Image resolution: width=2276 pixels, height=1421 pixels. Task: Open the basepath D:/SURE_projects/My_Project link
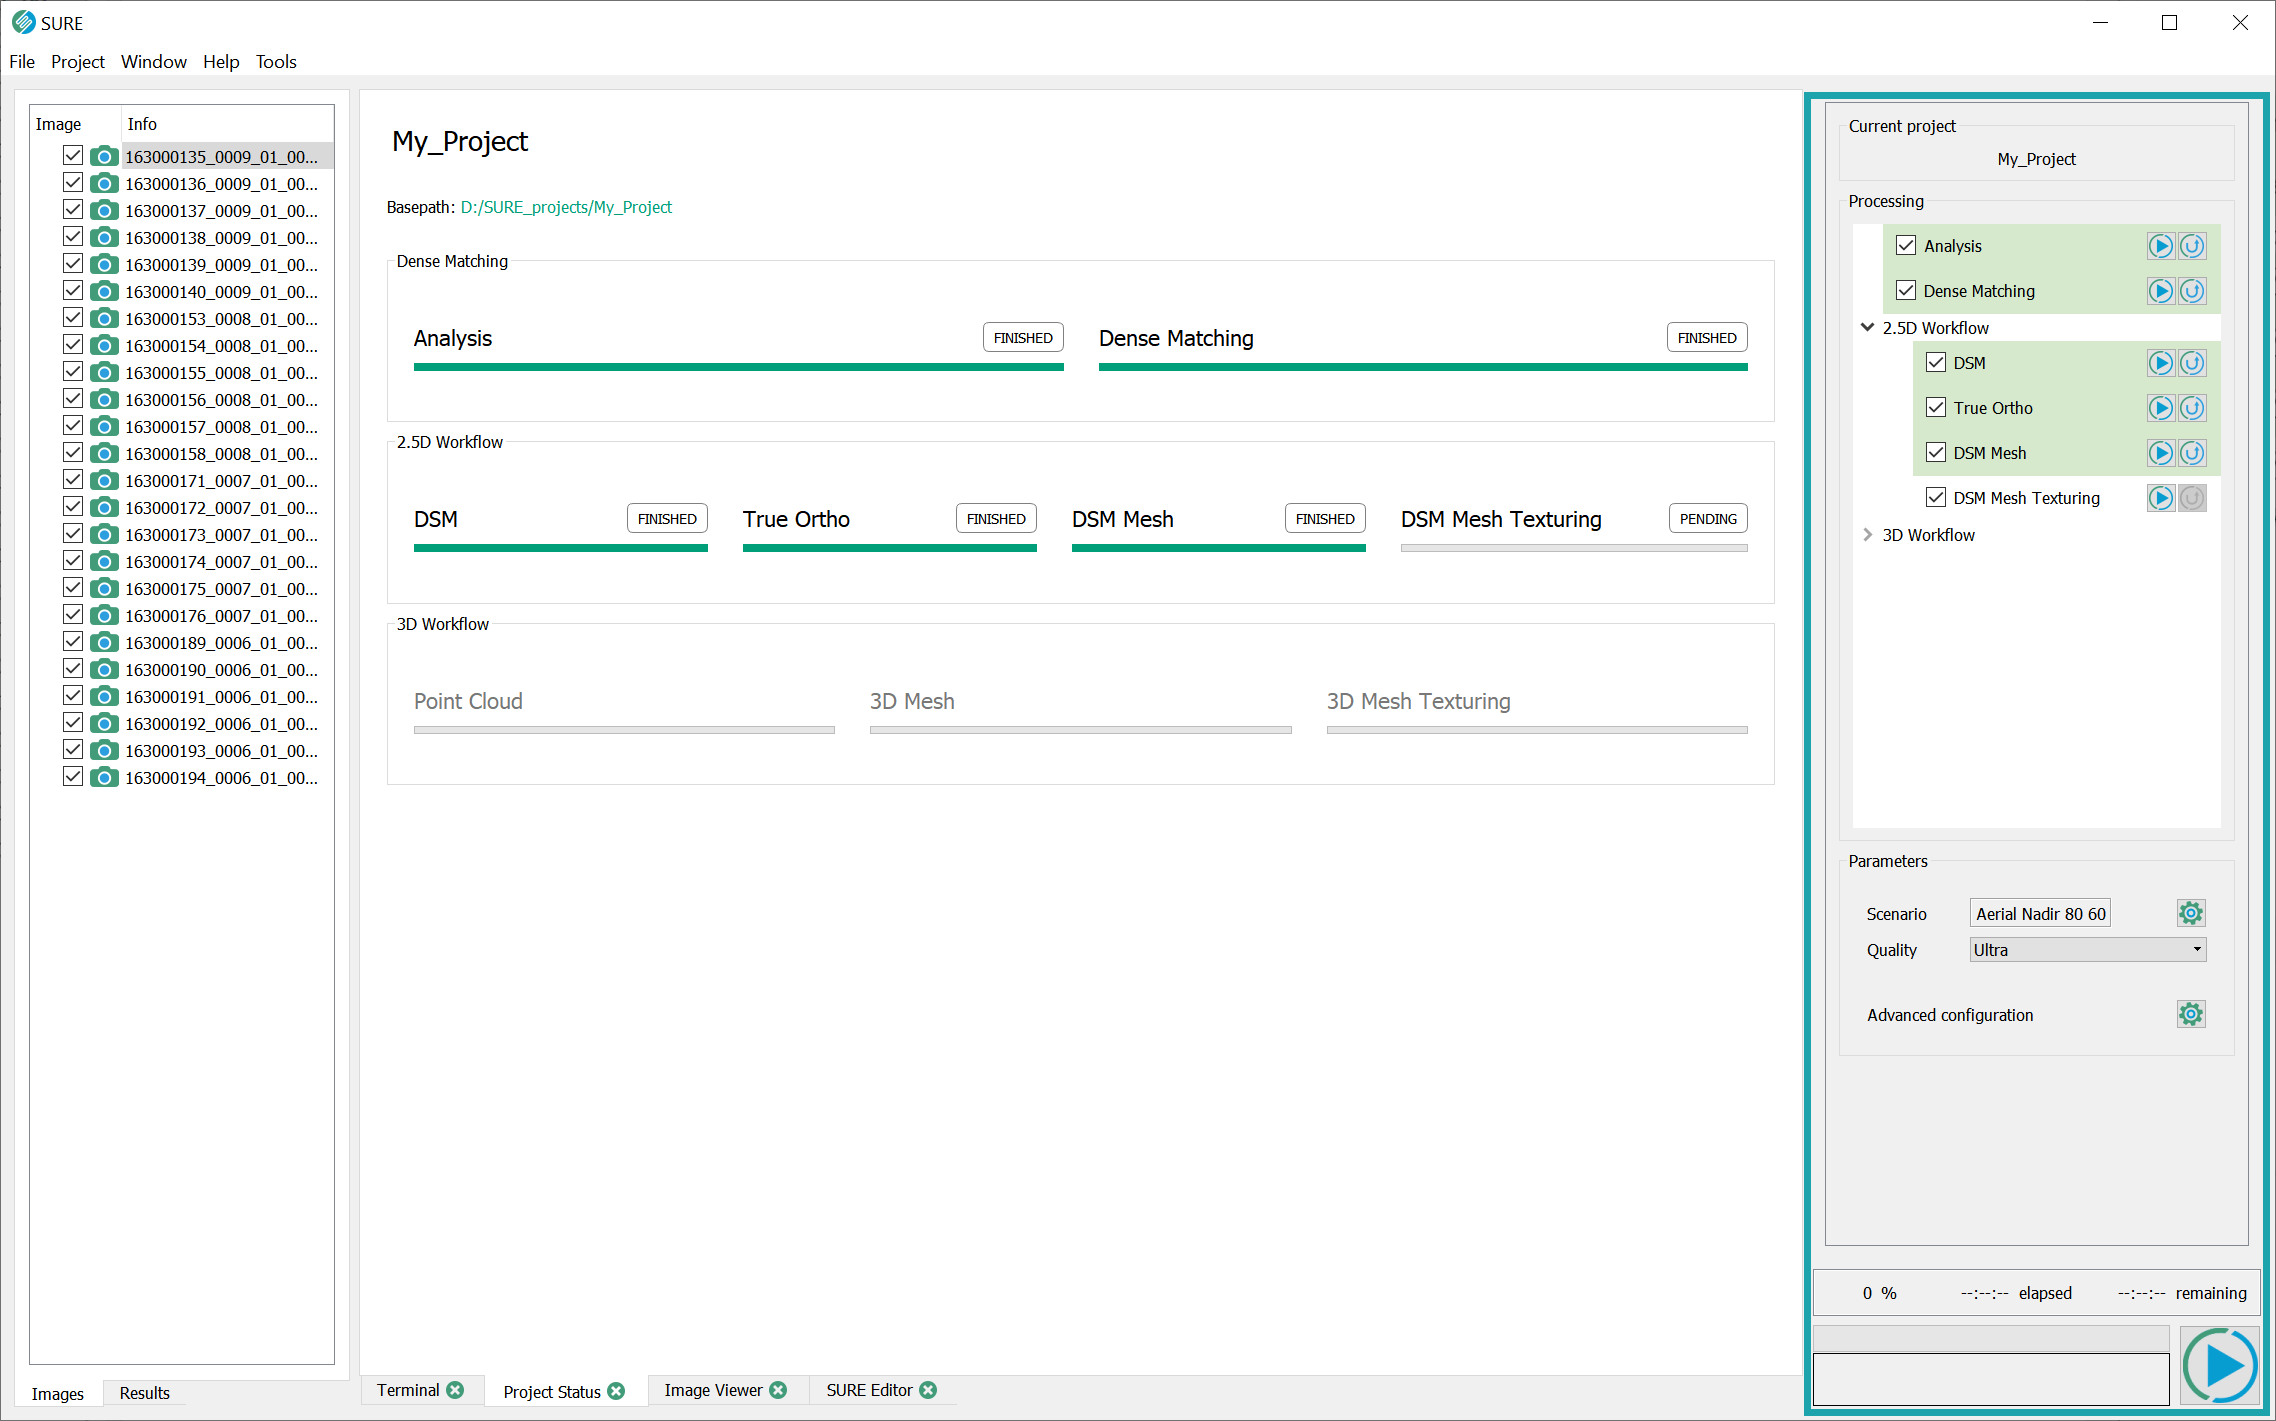click(x=566, y=207)
